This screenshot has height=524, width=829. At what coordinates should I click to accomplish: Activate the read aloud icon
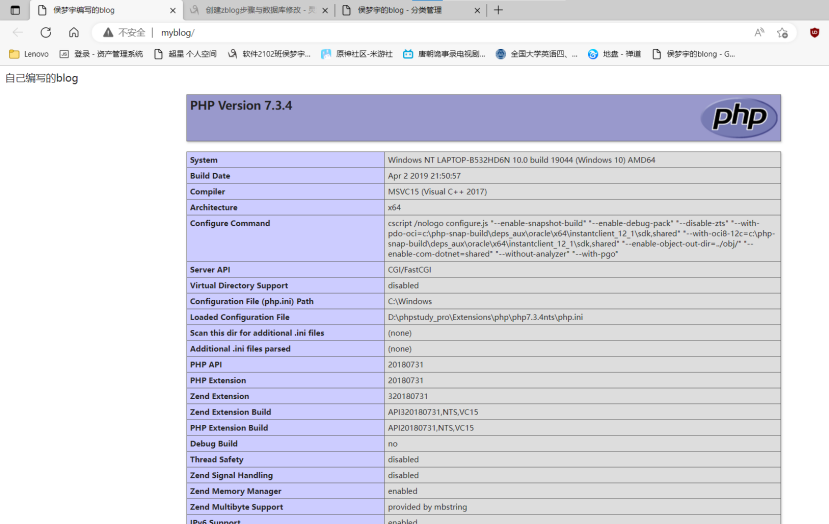tap(759, 33)
